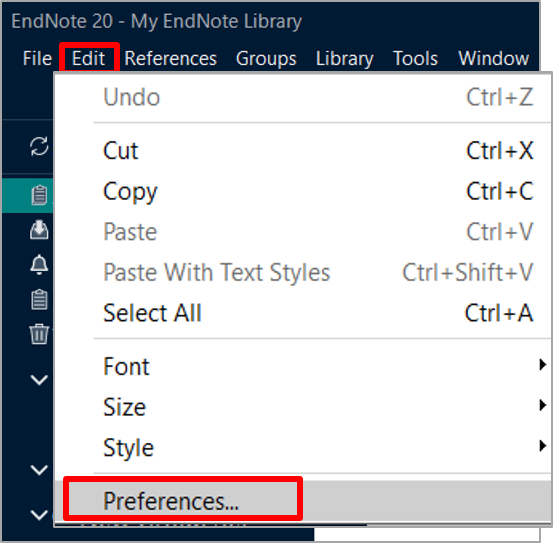This screenshot has height=543, width=553.
Task: Select the All References clipboard icon
Action: [x=39, y=195]
